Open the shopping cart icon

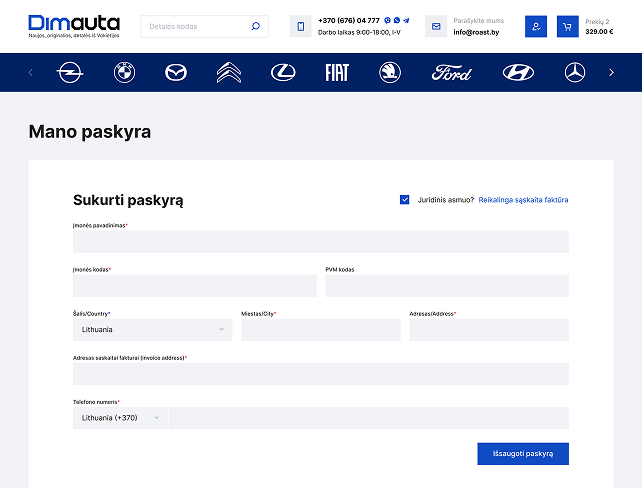(567, 27)
